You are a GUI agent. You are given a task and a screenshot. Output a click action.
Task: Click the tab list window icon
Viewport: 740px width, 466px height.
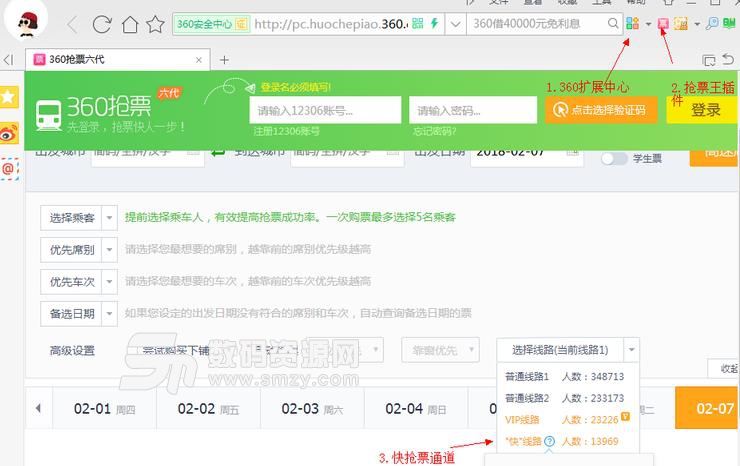pyautogui.click(x=709, y=60)
